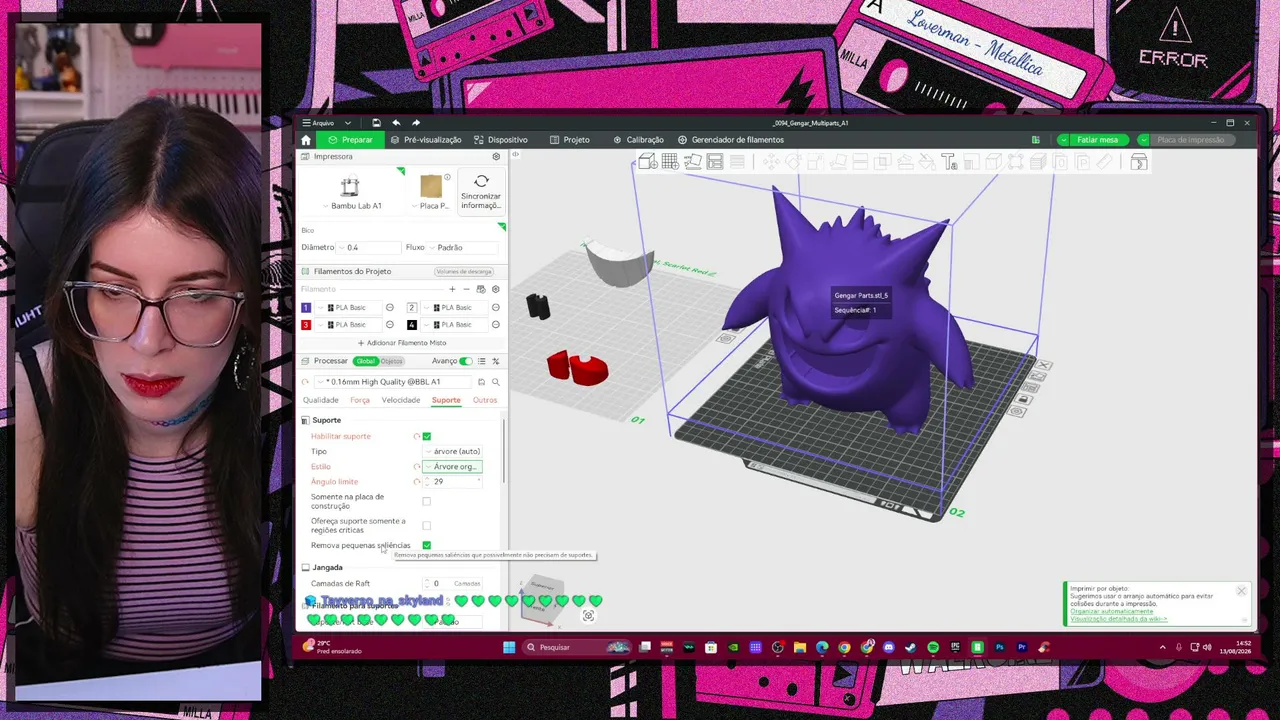Image resolution: width=1280 pixels, height=720 pixels.
Task: Search process settings with magnifier icon
Action: point(495,382)
